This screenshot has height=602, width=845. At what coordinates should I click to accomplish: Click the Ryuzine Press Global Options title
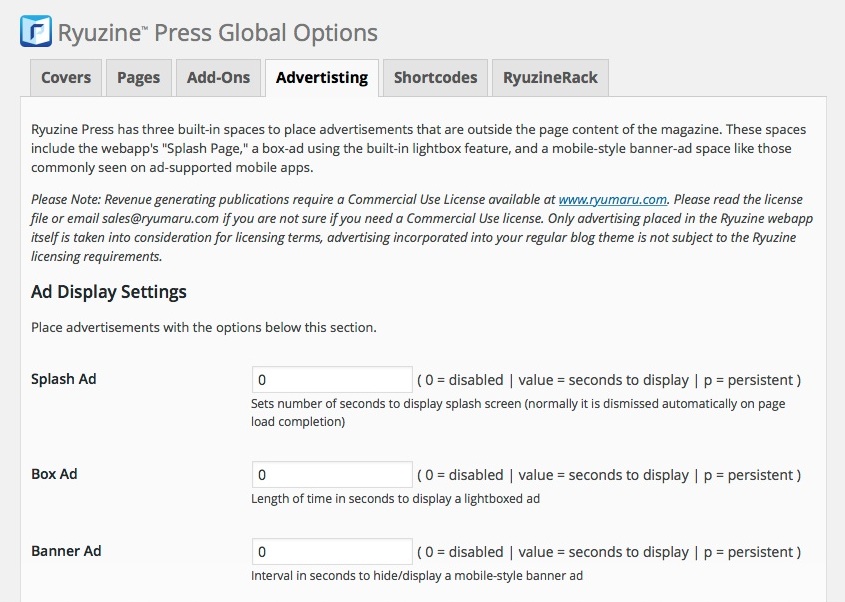[218, 33]
